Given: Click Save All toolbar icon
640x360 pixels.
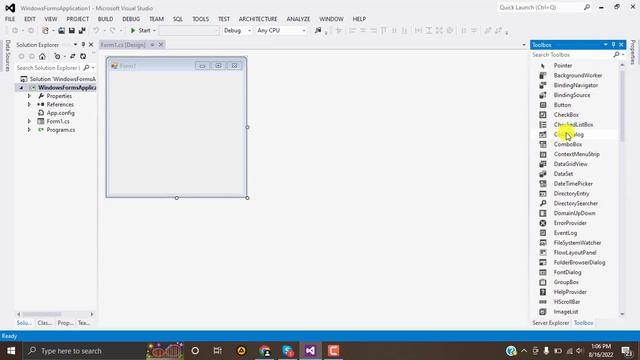Looking at the screenshot, I should (x=82, y=31).
